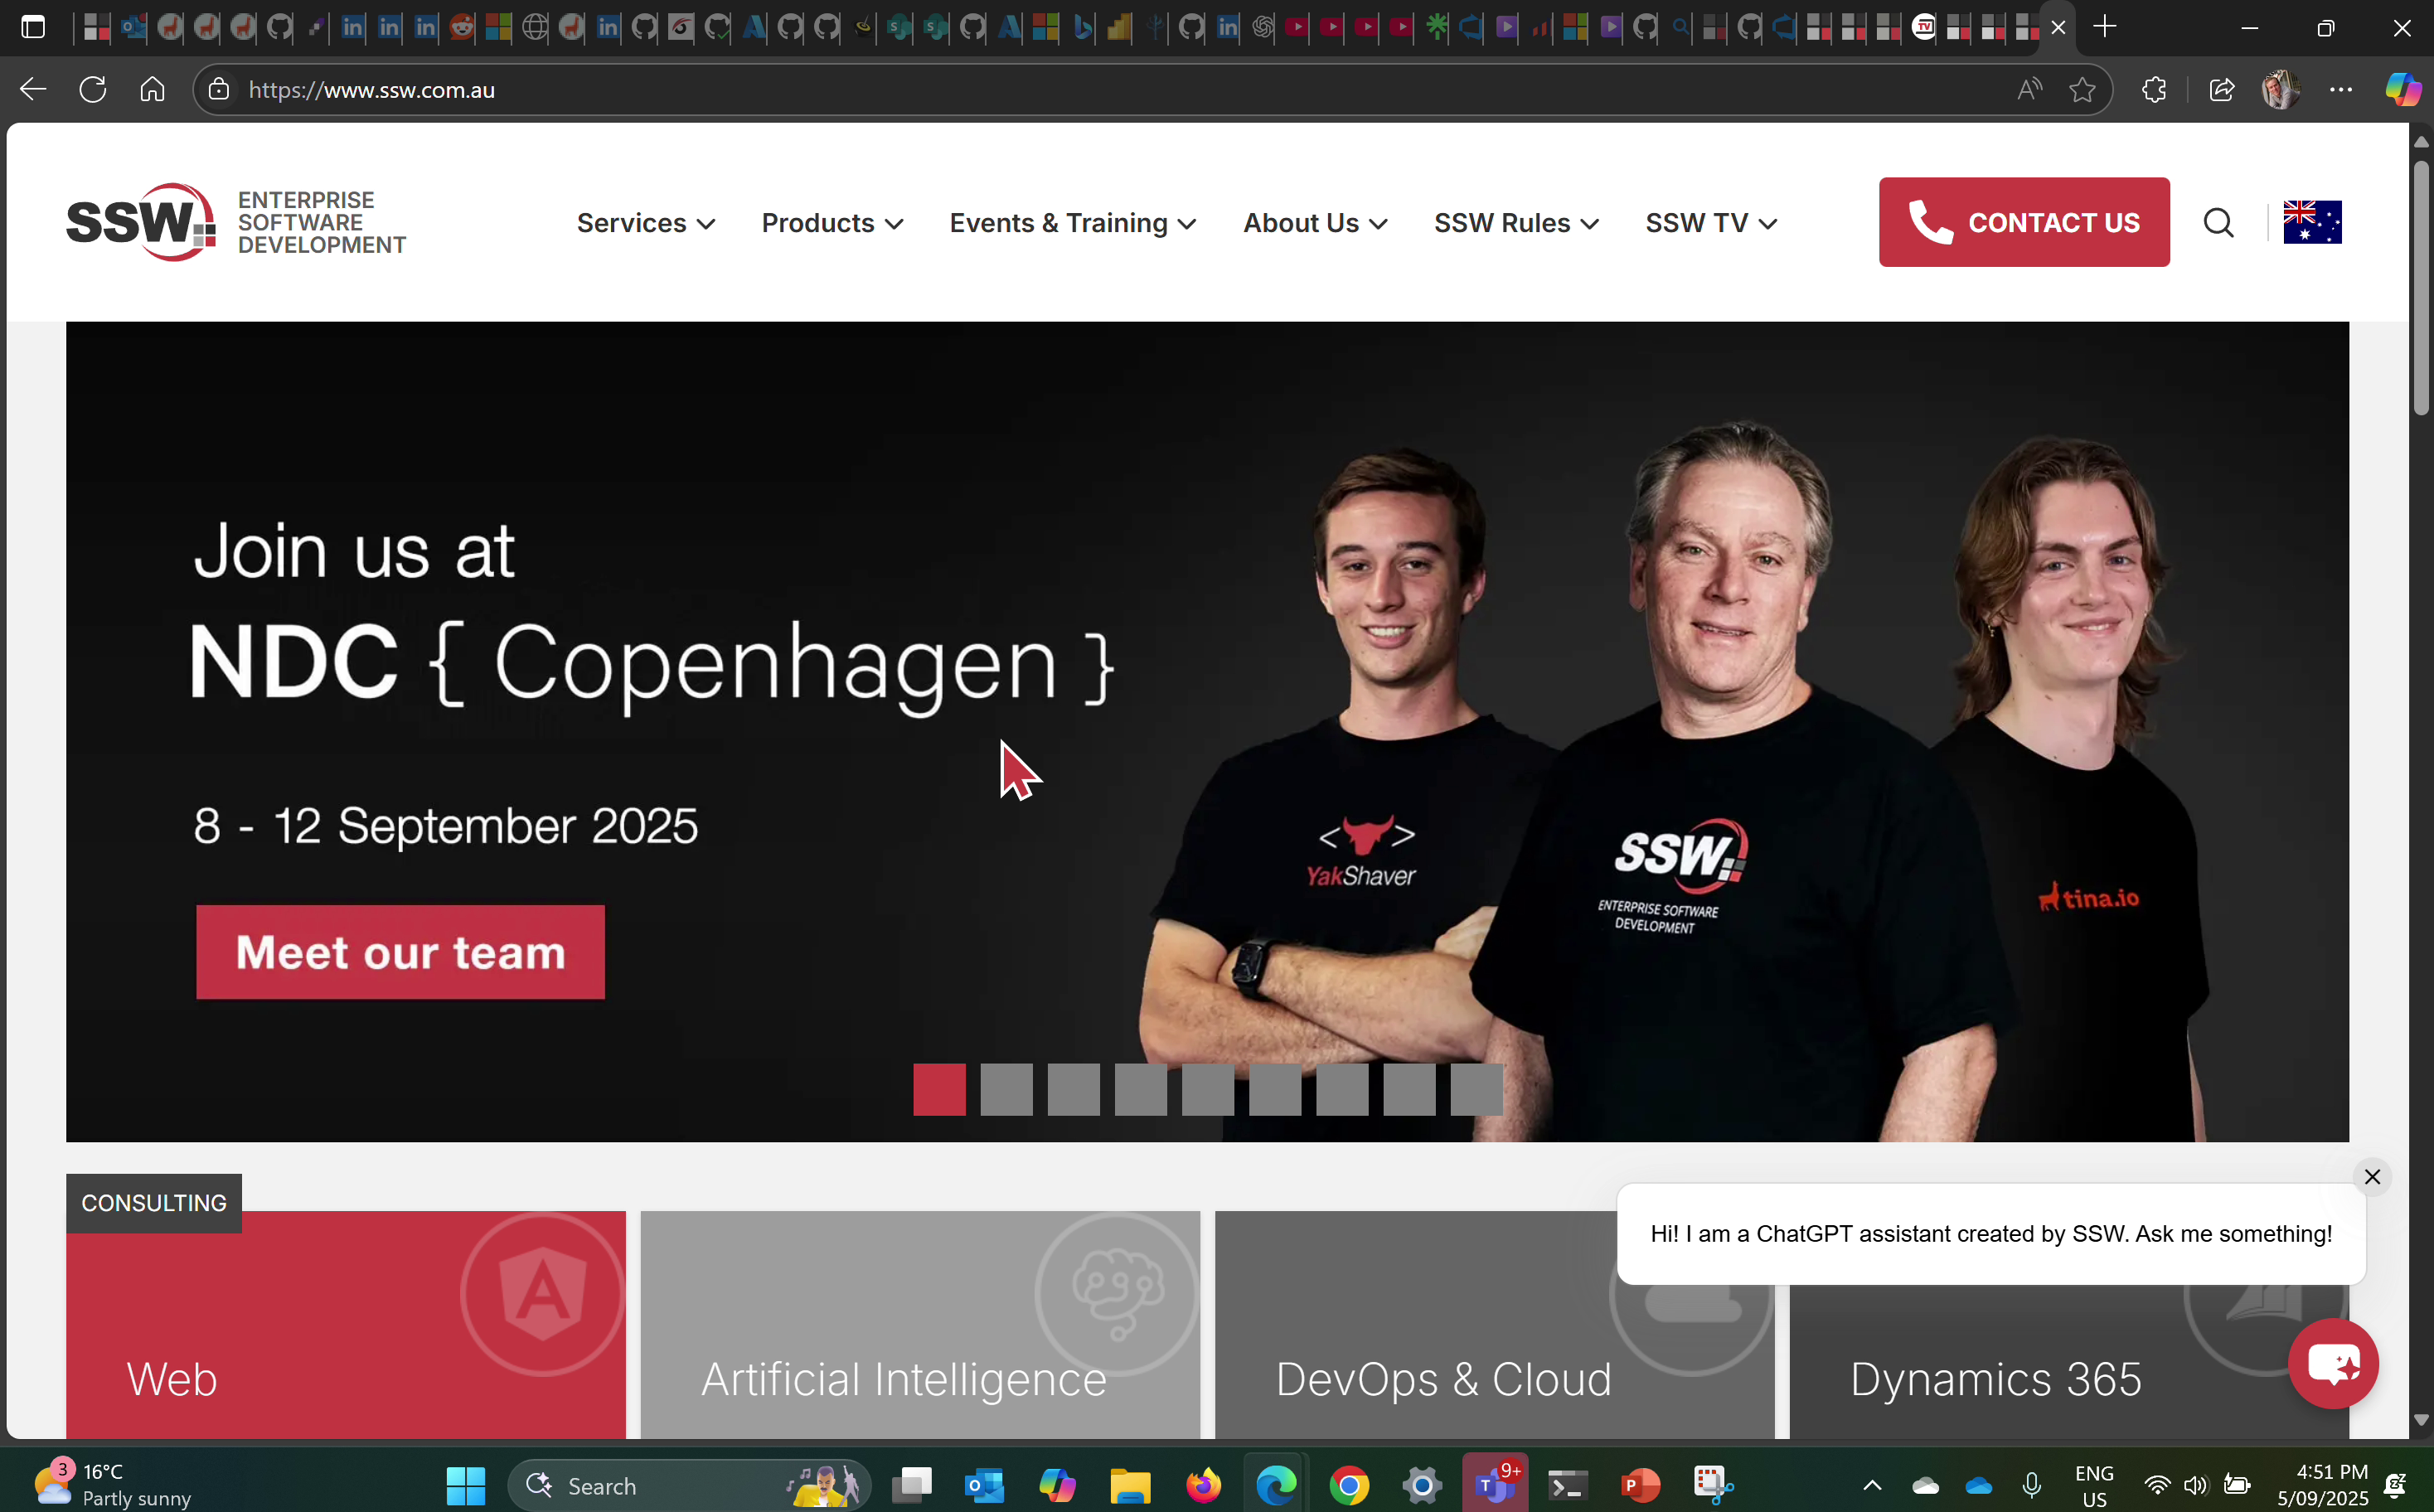The height and width of the screenshot is (1512, 2434).
Task: Show hidden system tray icons
Action: point(1873,1485)
